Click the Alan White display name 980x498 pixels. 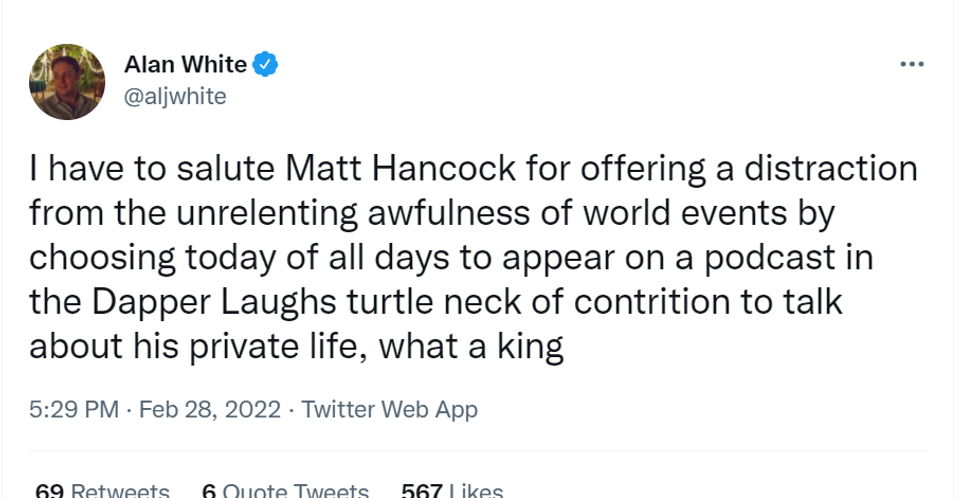click(x=185, y=65)
